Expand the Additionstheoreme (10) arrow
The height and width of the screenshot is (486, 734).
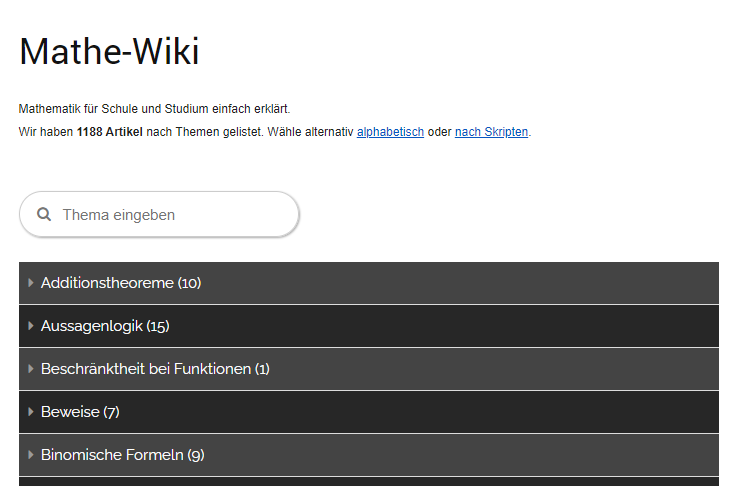31,283
